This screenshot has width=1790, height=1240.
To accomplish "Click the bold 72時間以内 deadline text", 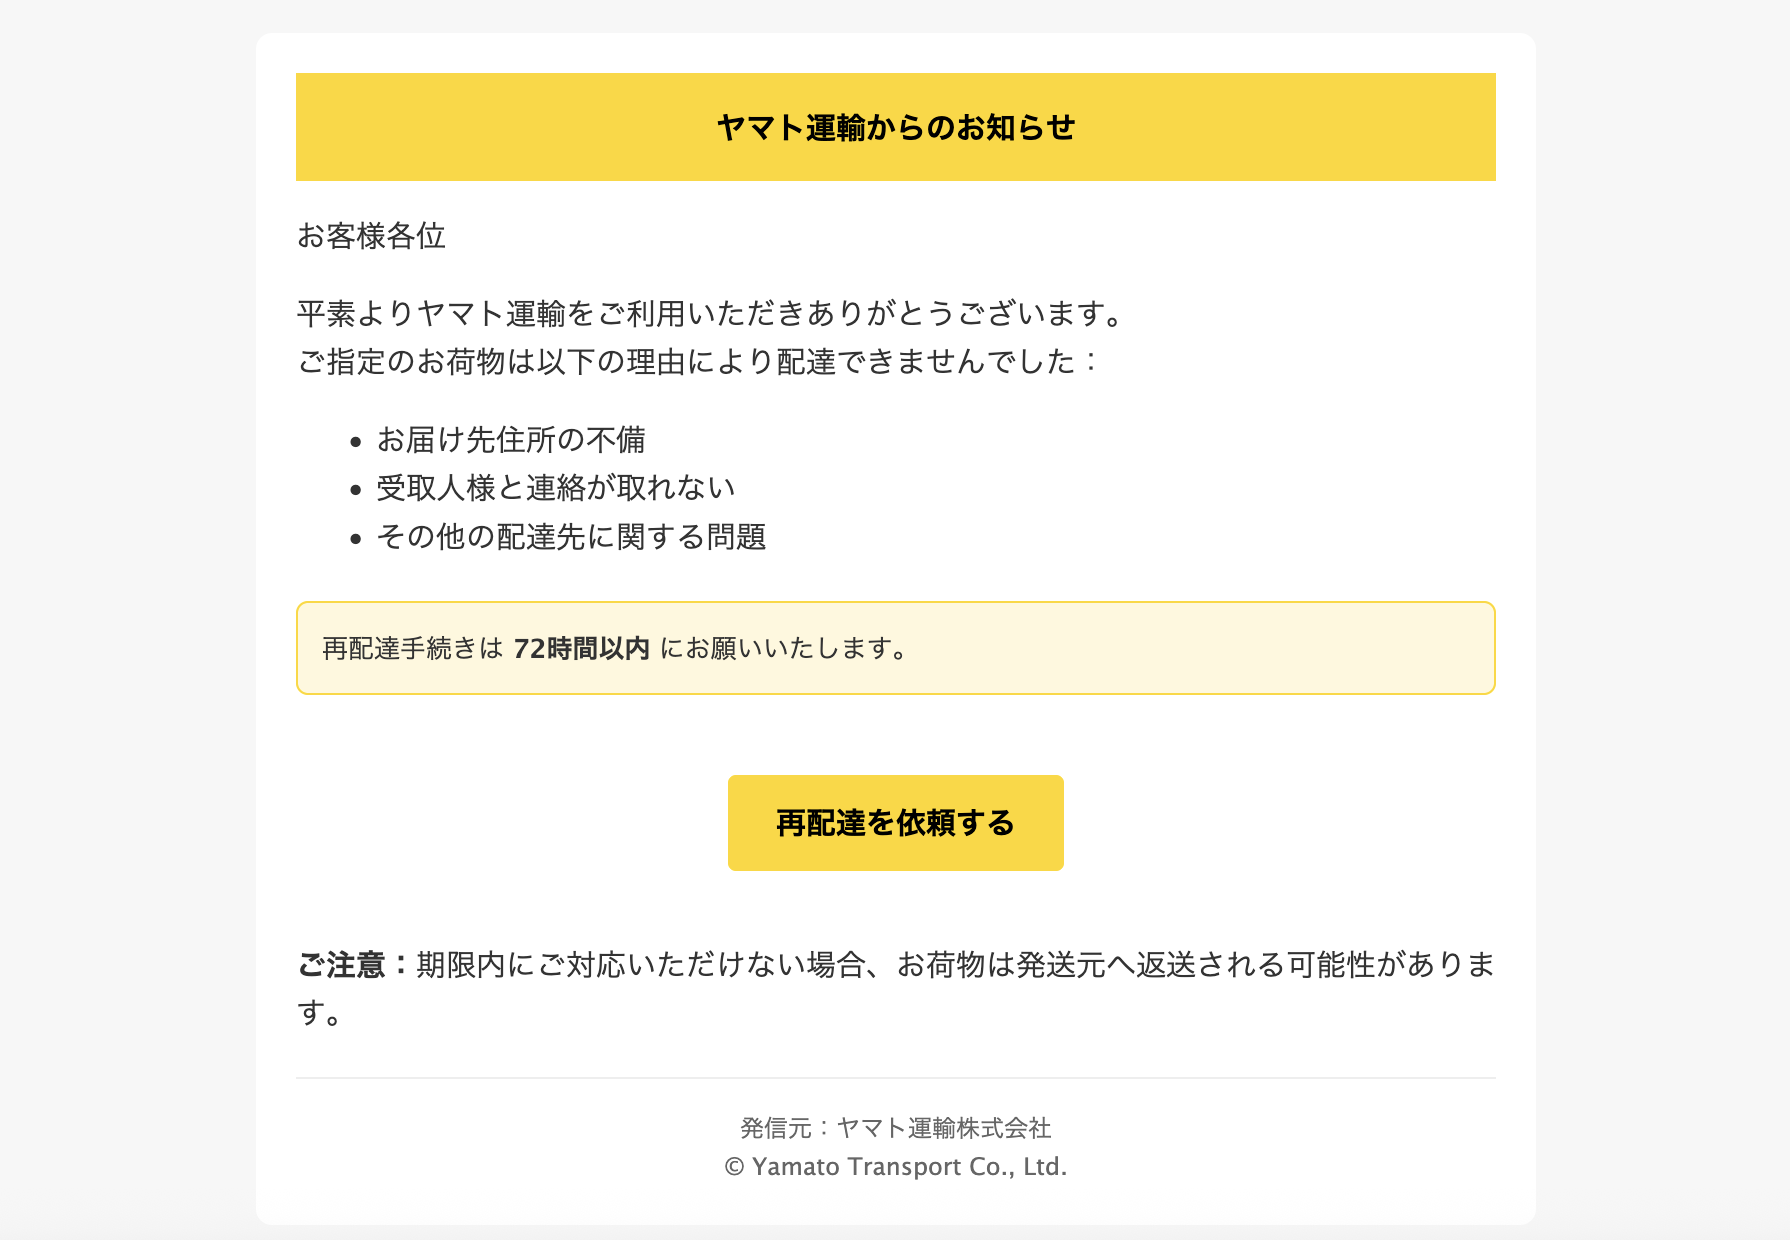I will (x=581, y=649).
